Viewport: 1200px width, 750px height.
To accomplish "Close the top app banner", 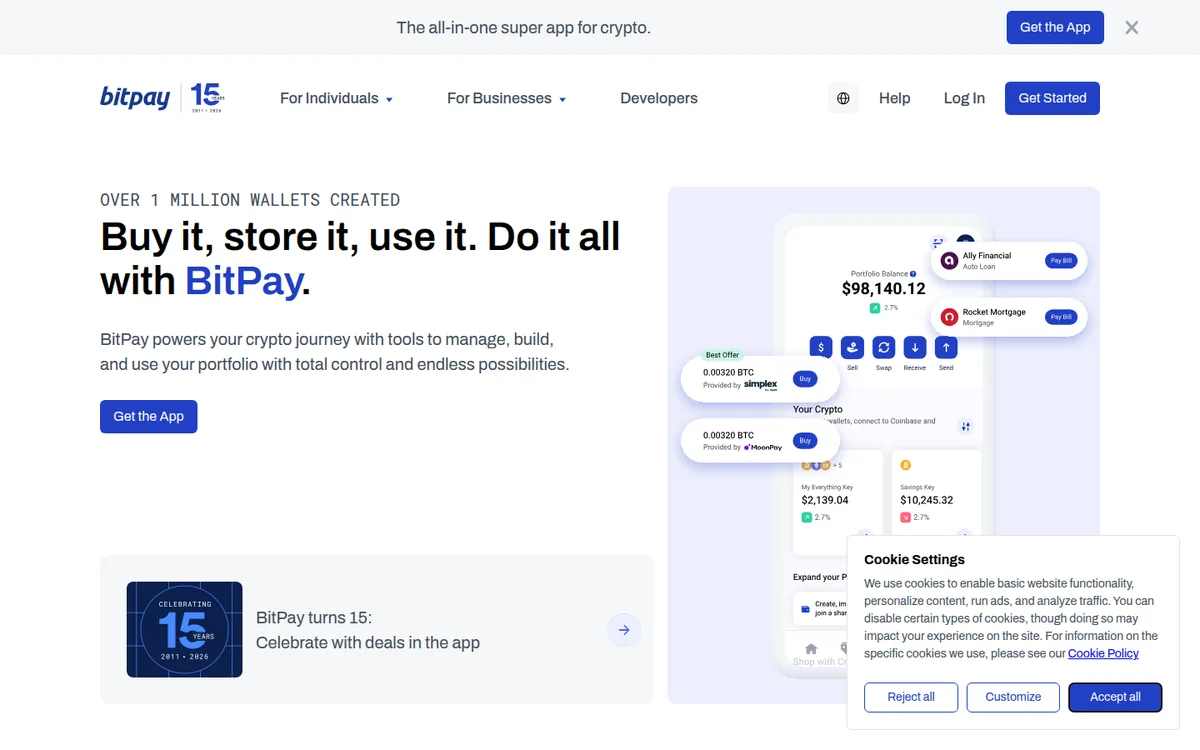I will point(1132,28).
